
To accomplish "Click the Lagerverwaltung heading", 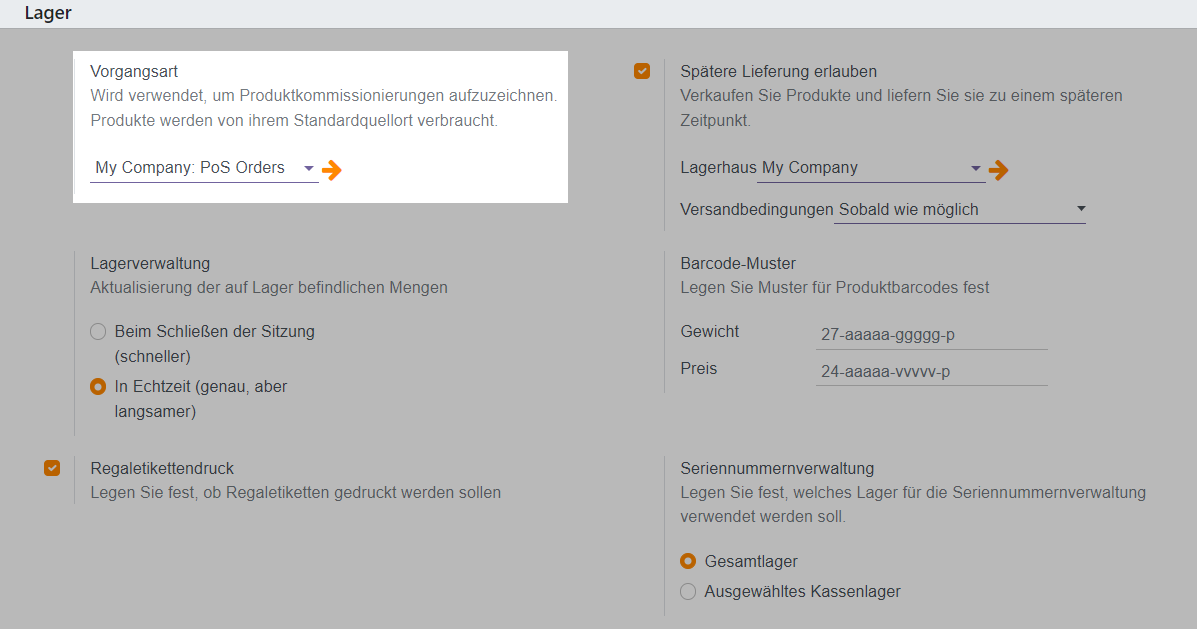I will [x=150, y=264].
